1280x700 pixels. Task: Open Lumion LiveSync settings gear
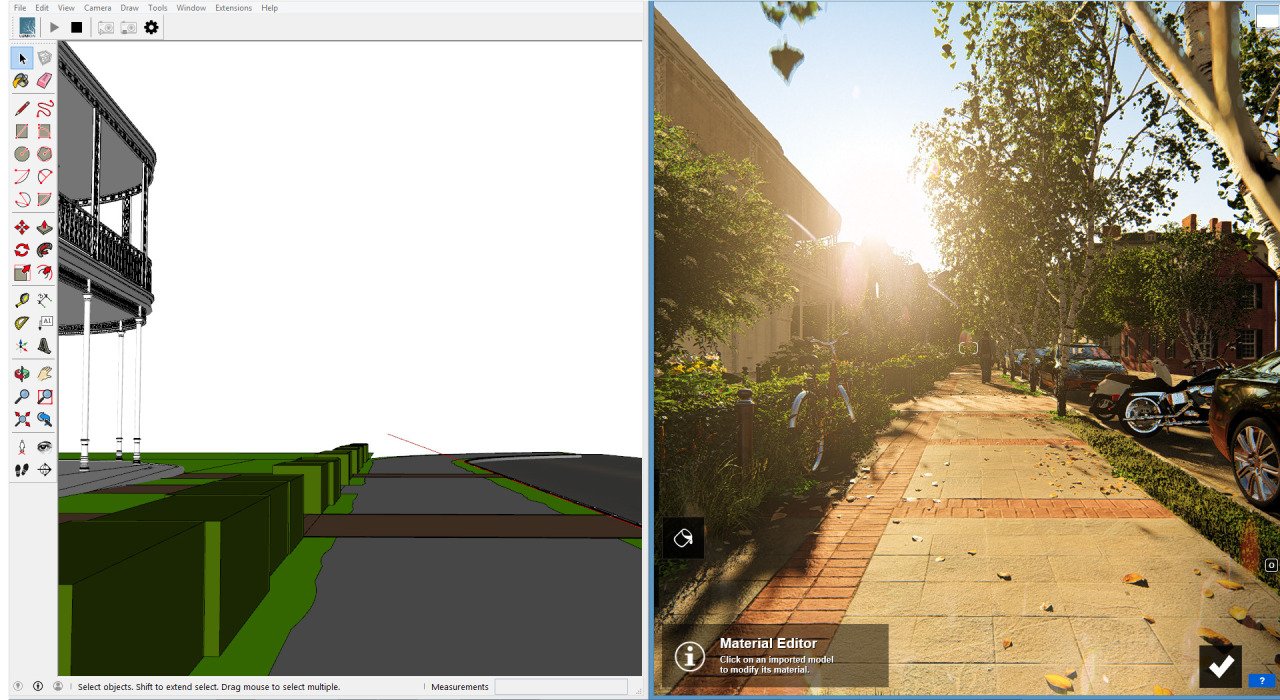coord(151,27)
